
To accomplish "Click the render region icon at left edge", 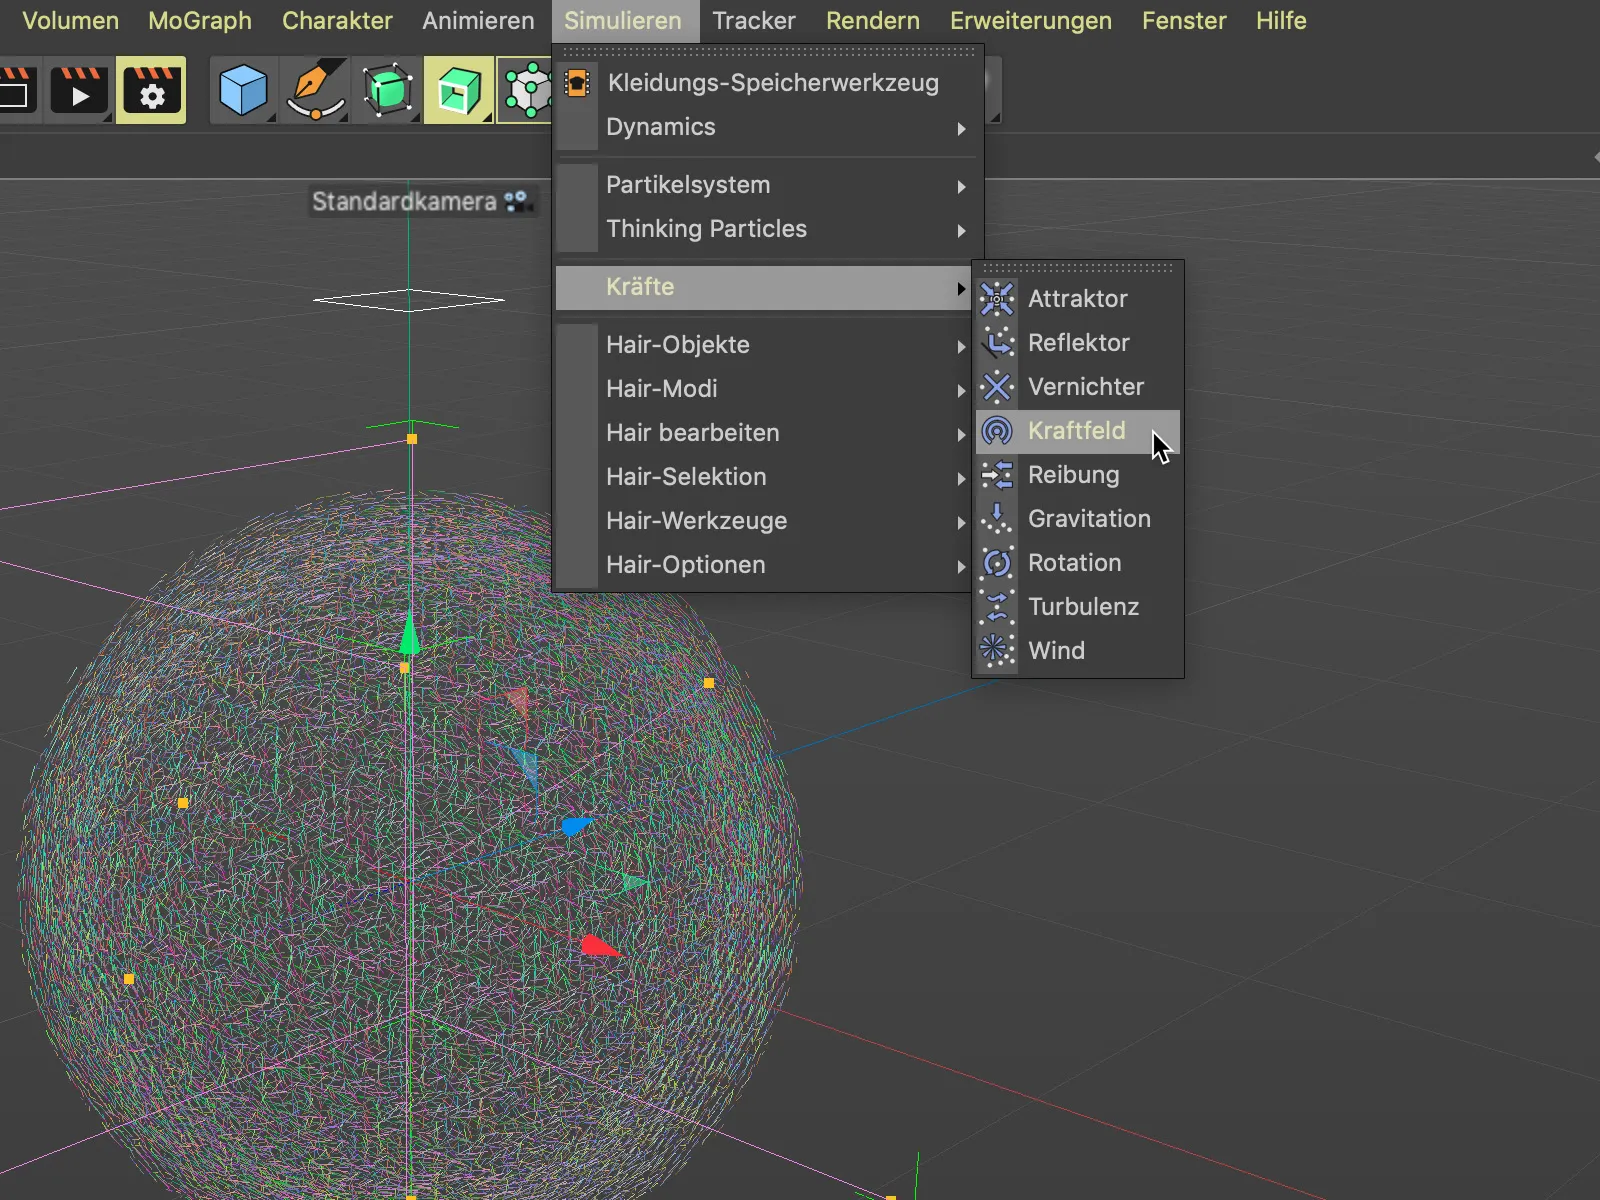I will [17, 90].
